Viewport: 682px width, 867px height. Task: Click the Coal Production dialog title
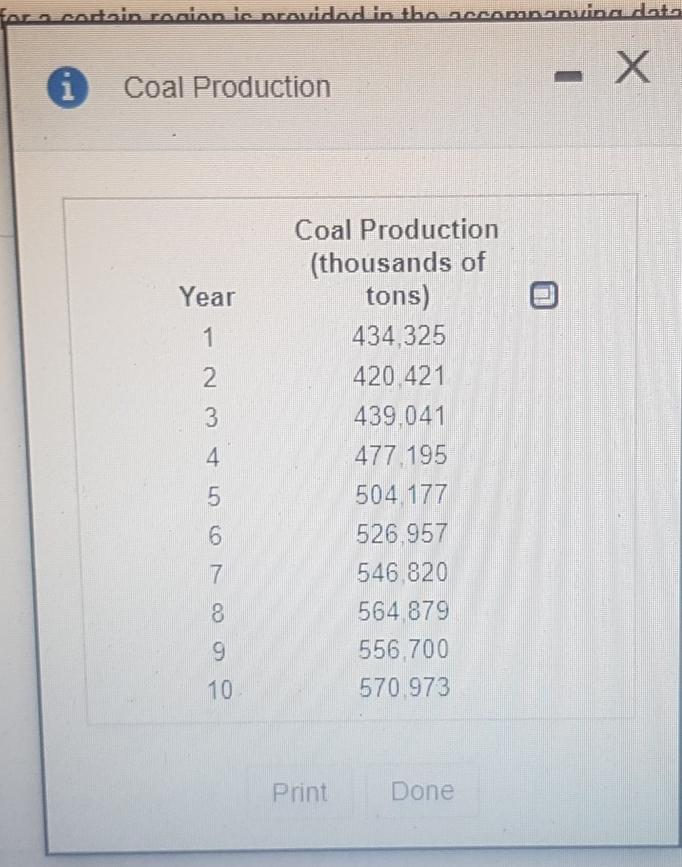pyautogui.click(x=227, y=87)
